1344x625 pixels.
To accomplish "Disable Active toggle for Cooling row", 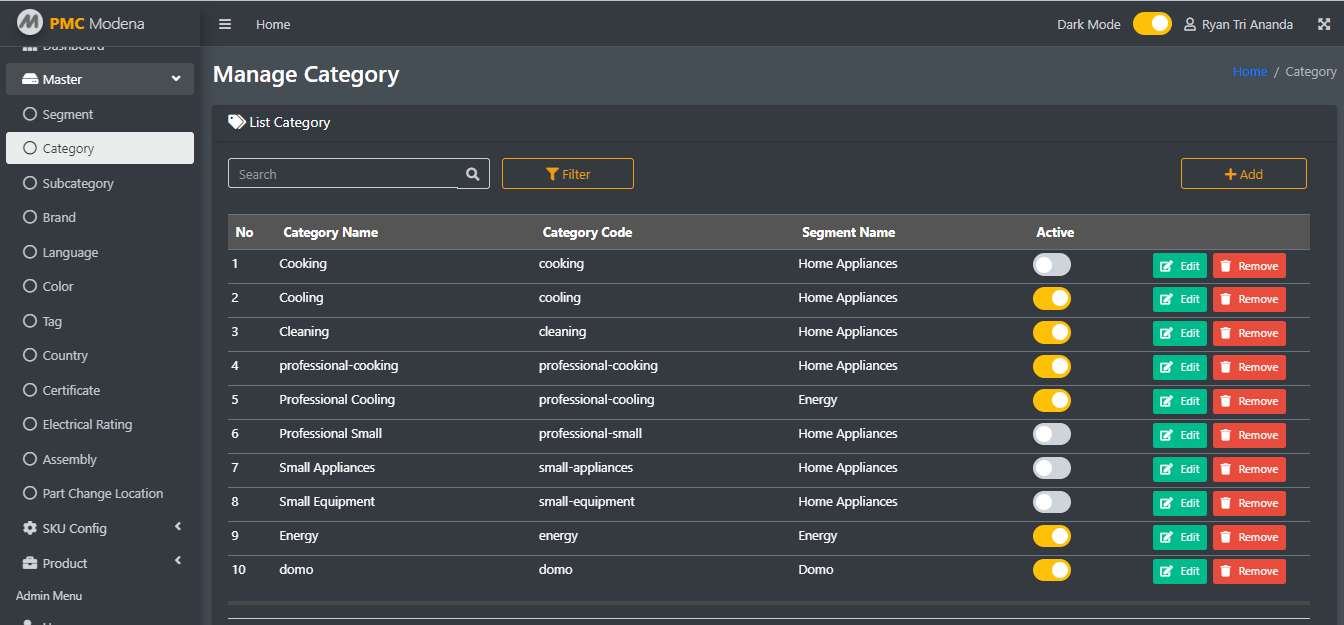I will click(x=1052, y=298).
